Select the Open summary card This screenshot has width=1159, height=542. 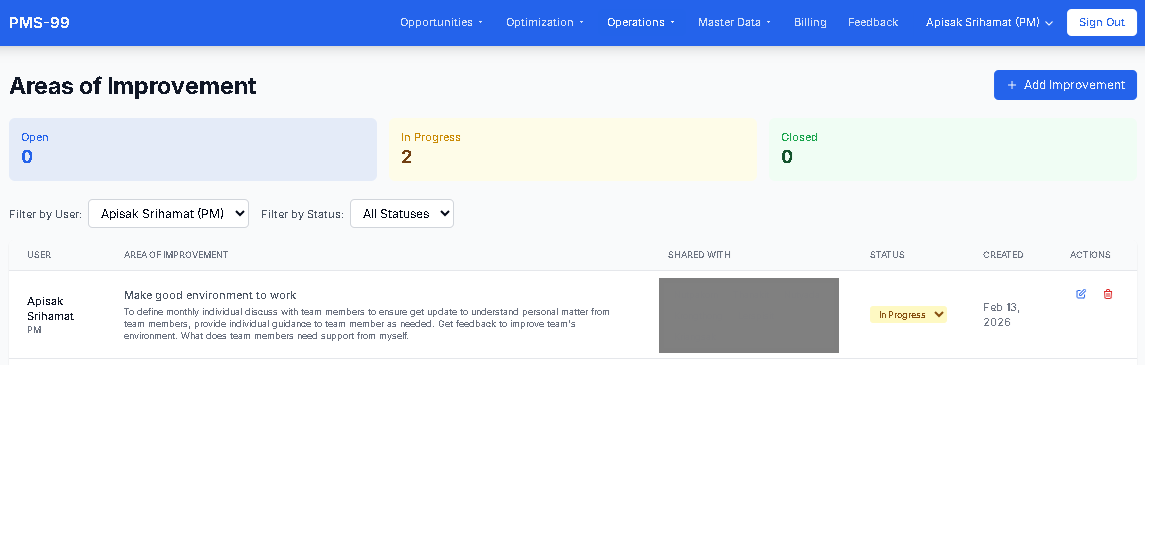[193, 149]
